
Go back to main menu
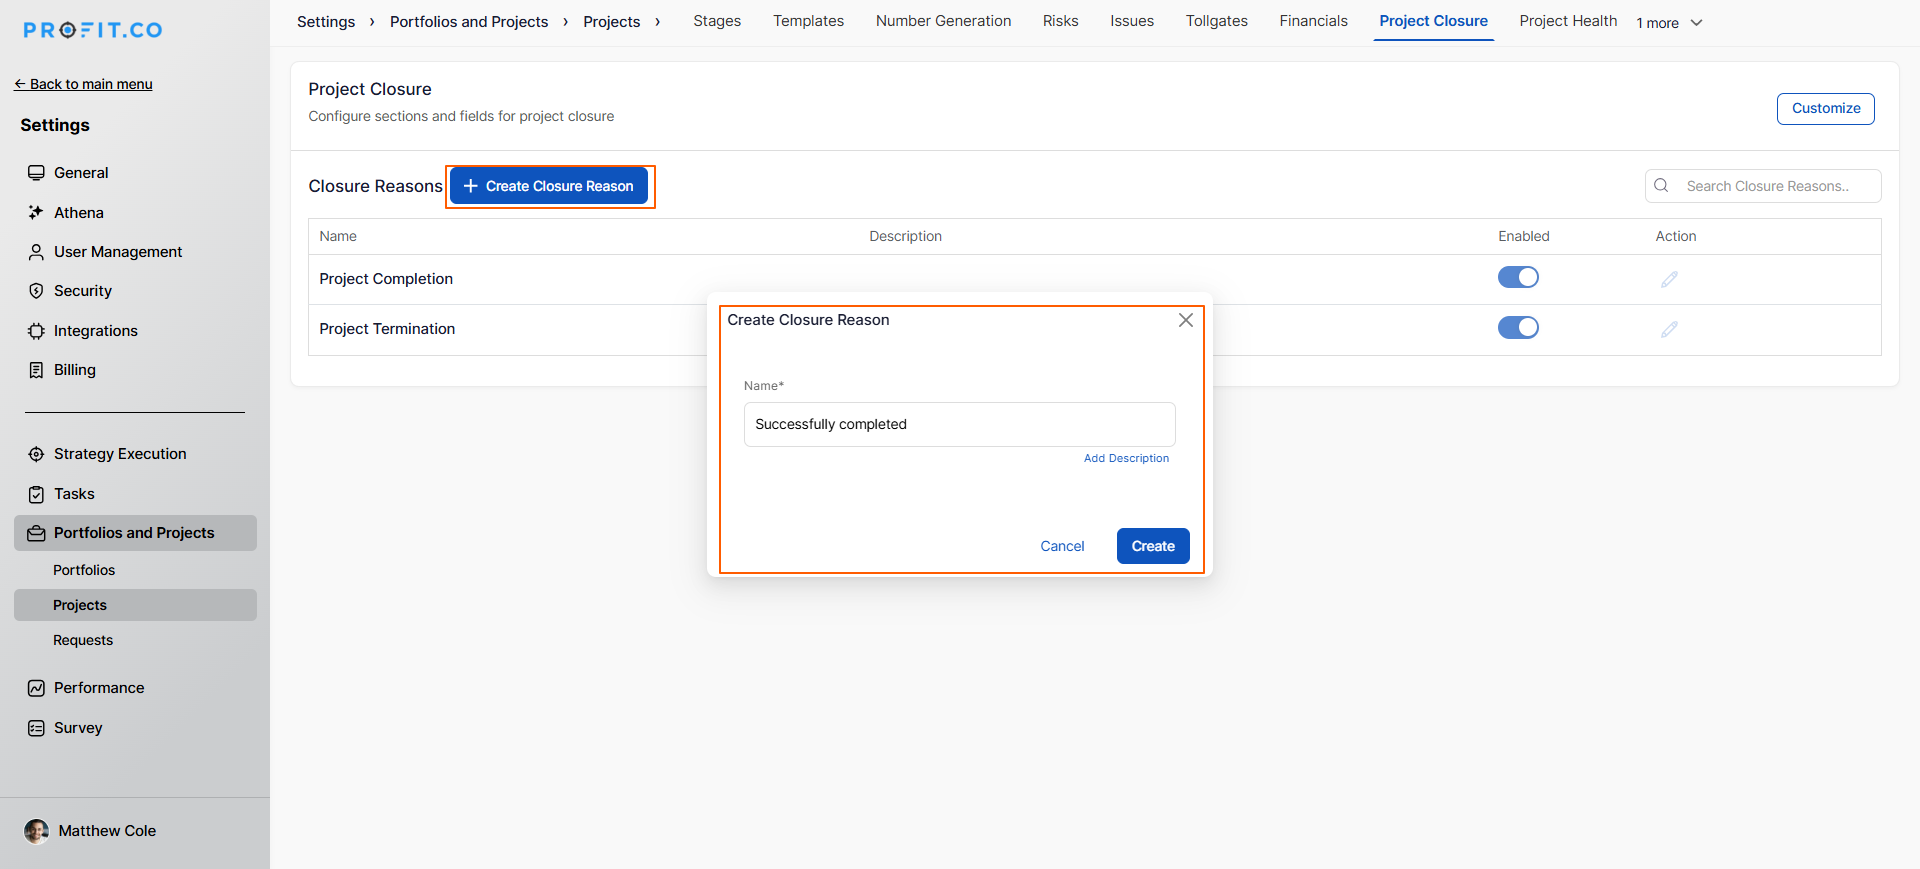83,84
